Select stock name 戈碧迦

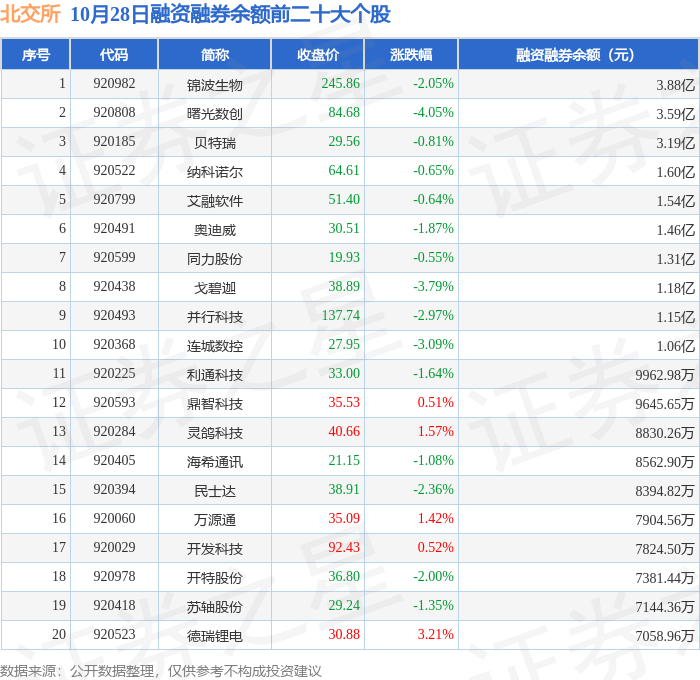215,288
